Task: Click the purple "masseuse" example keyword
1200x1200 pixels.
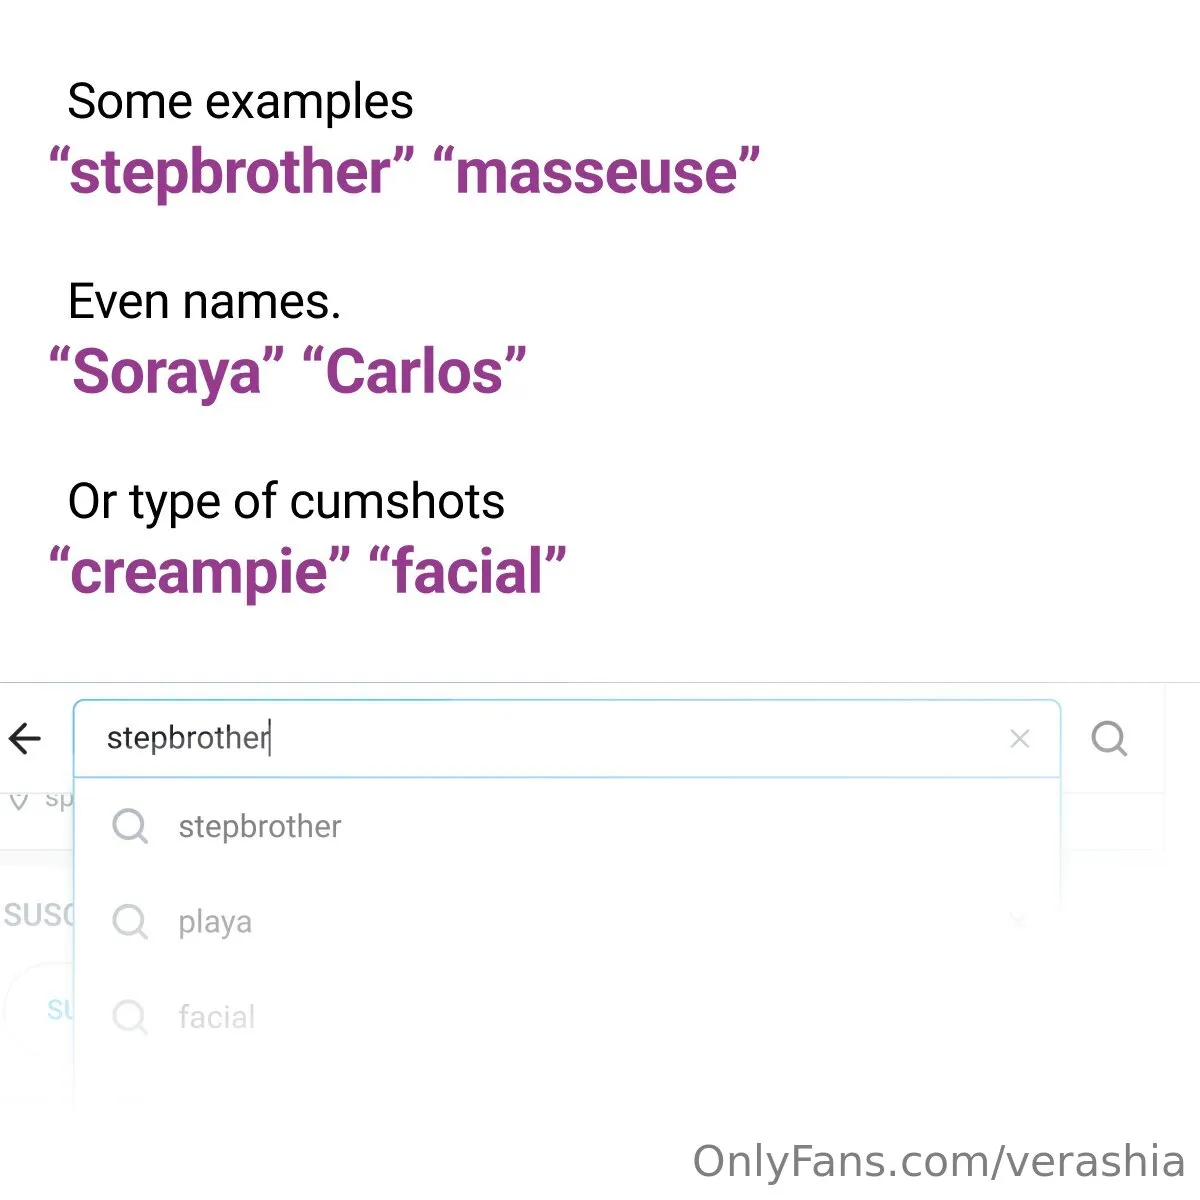Action: coord(597,172)
